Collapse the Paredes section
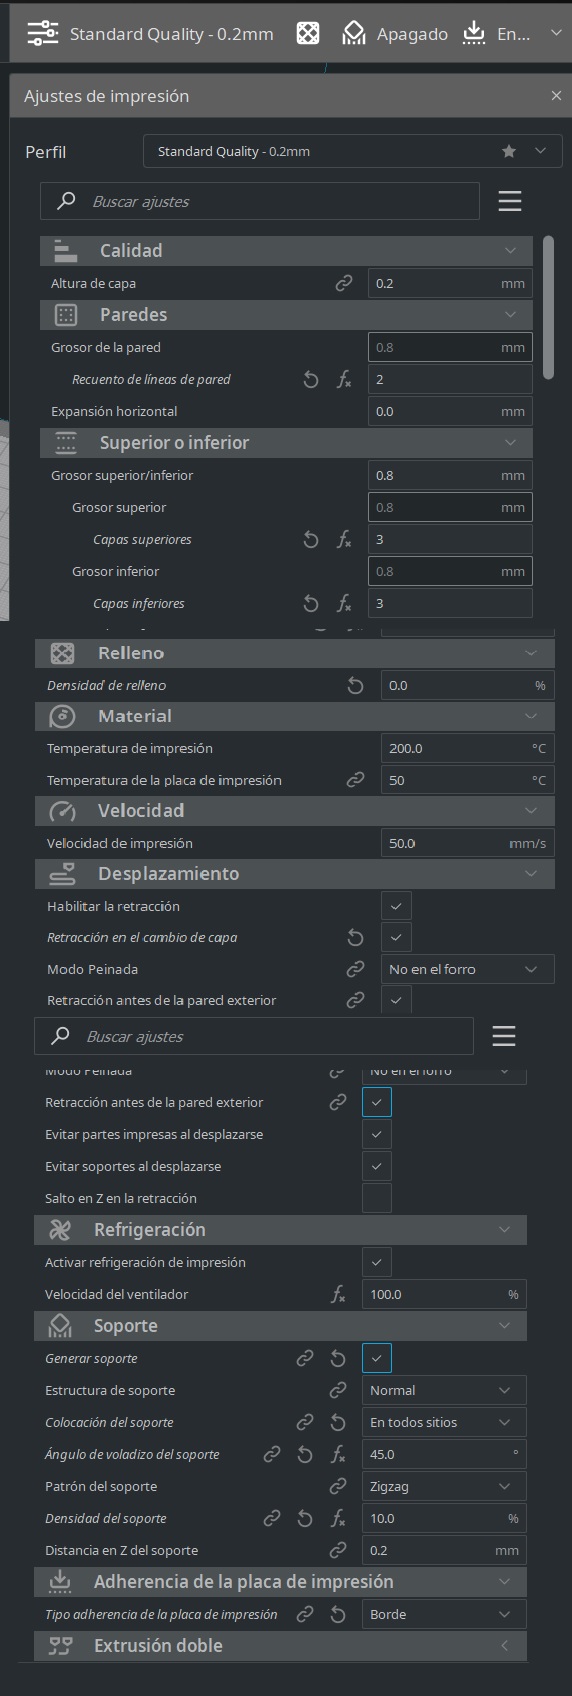Screen dimensions: 572x1696 click(286, 314)
